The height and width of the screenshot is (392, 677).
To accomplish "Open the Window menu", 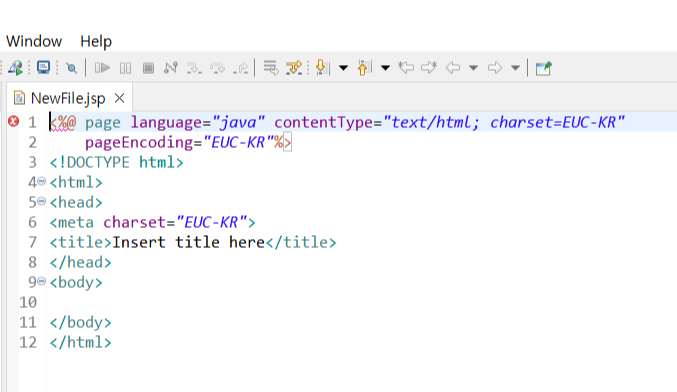I will coord(34,41).
